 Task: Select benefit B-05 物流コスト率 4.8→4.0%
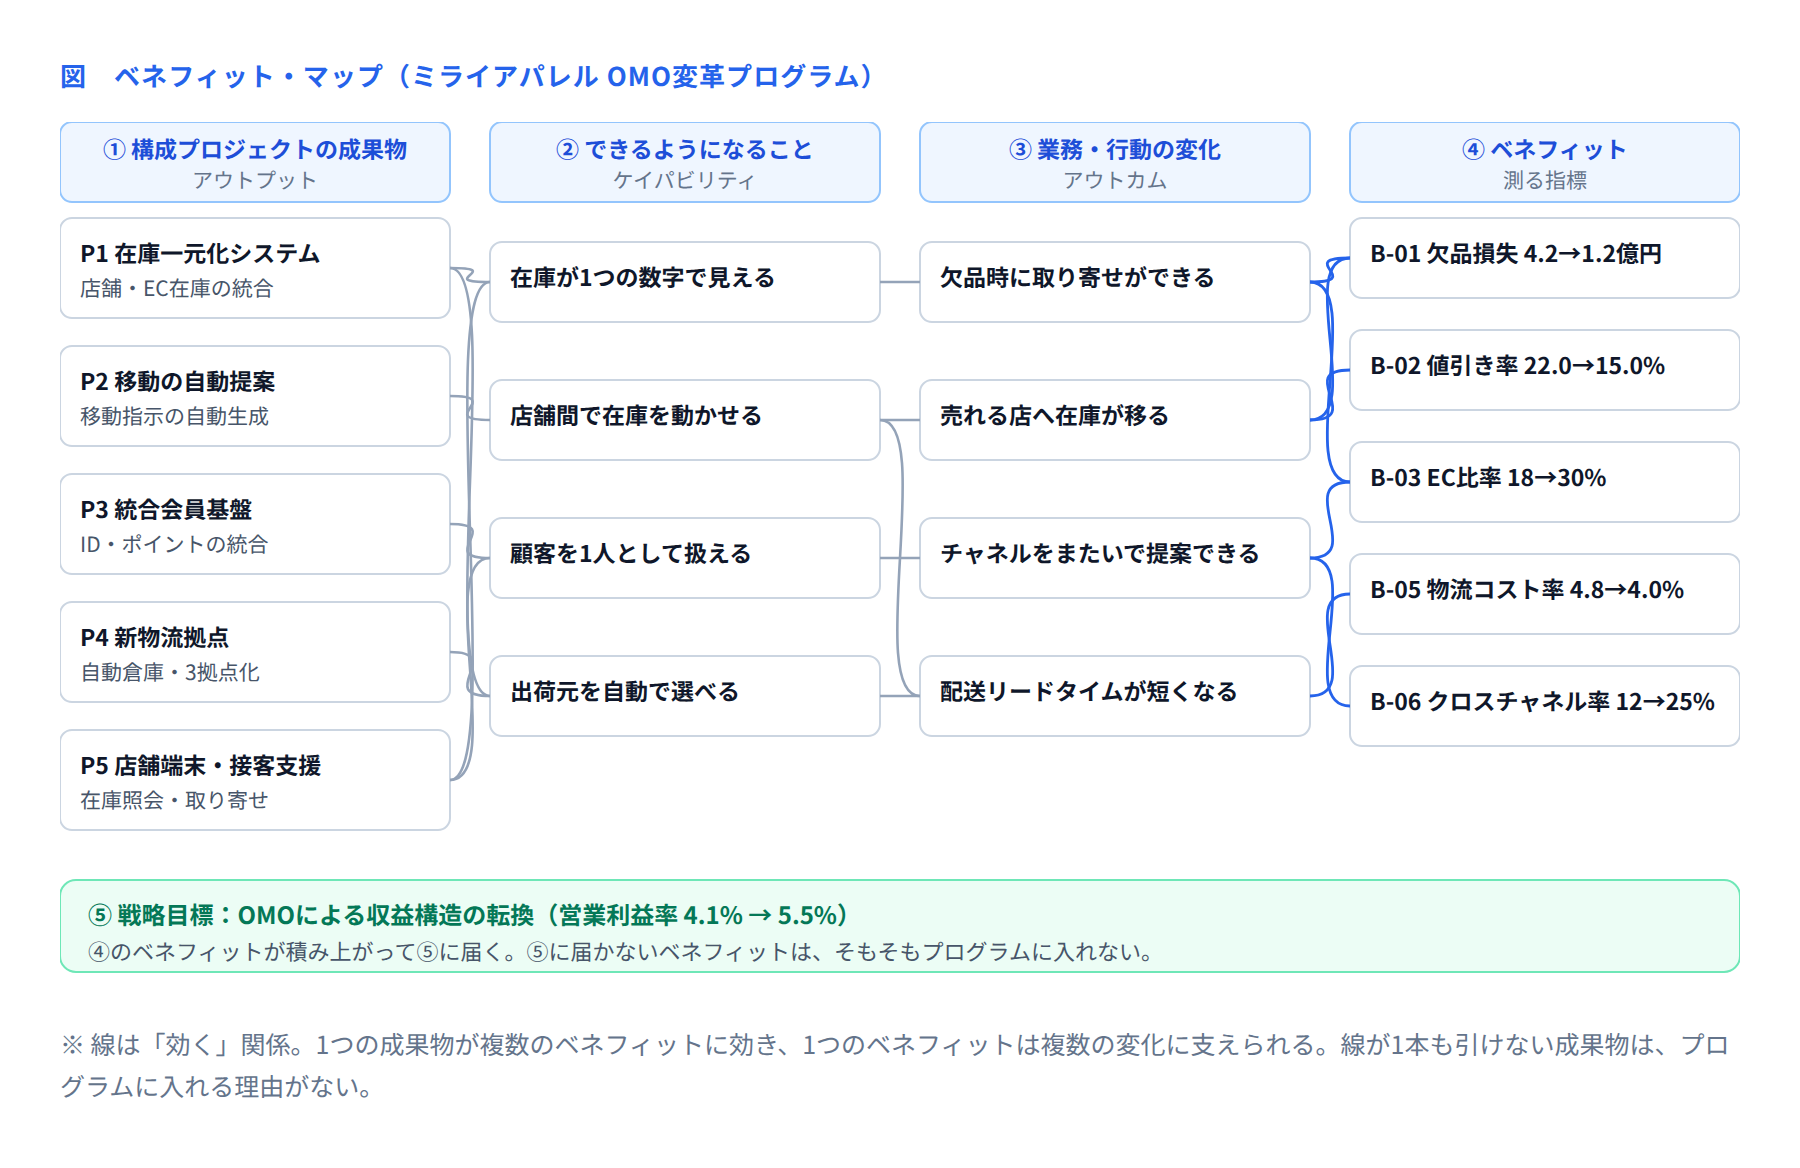1545,594
